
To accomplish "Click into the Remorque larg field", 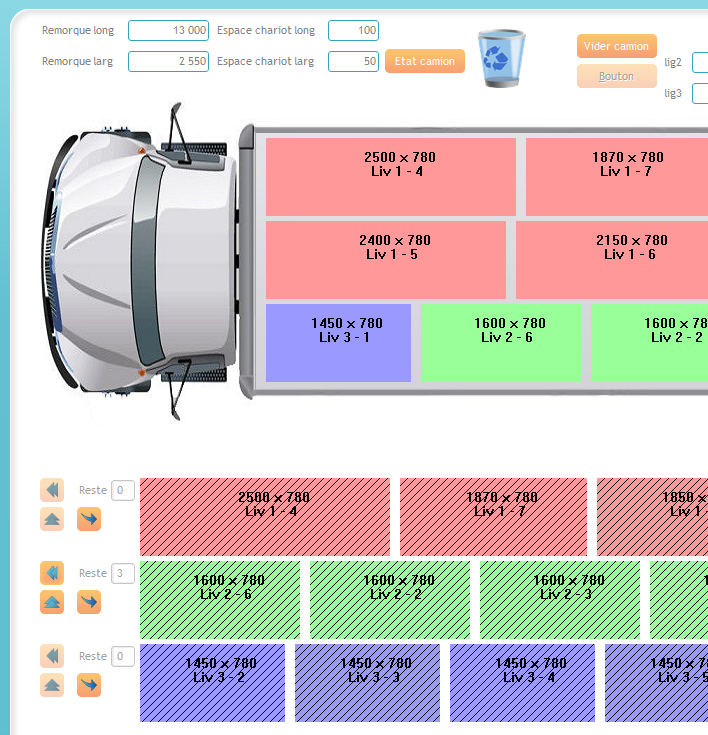I will click(168, 62).
